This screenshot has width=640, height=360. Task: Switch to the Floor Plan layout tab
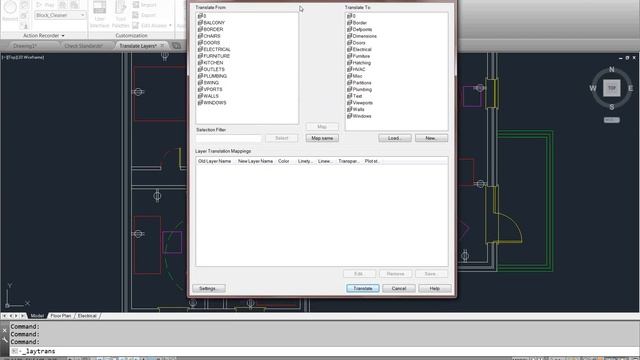click(x=61, y=316)
